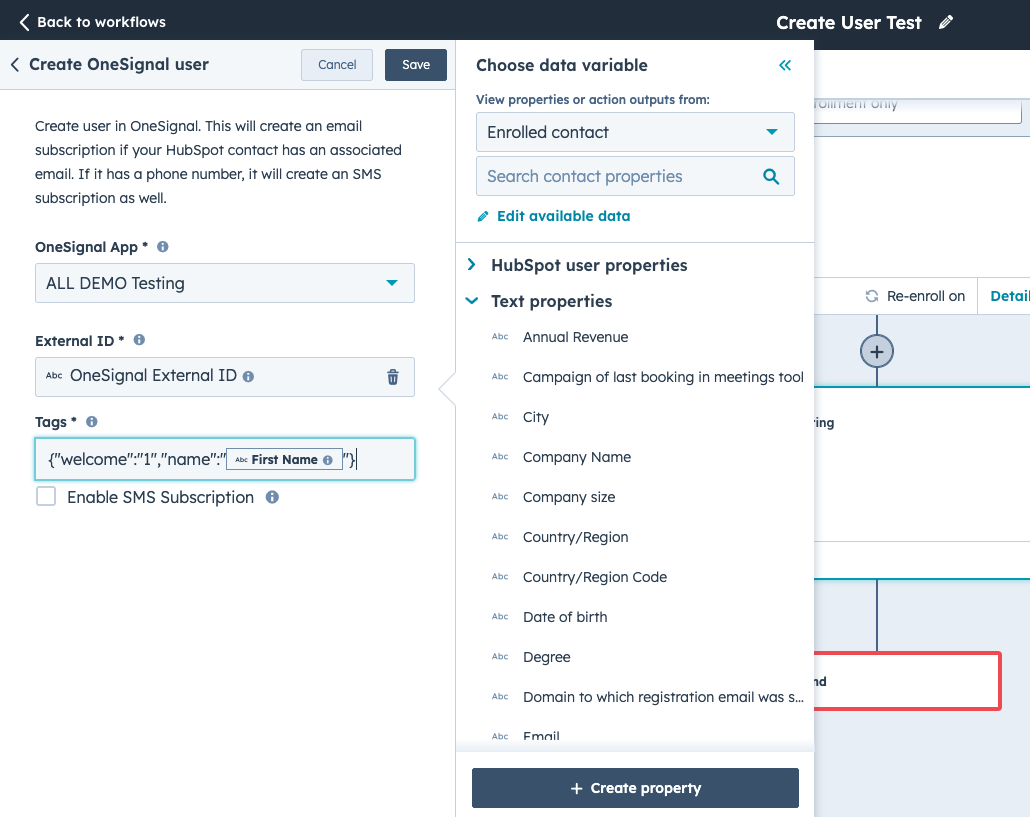The width and height of the screenshot is (1030, 817).
Task: Click inside the Tags input field
Action: pyautogui.click(x=225, y=459)
